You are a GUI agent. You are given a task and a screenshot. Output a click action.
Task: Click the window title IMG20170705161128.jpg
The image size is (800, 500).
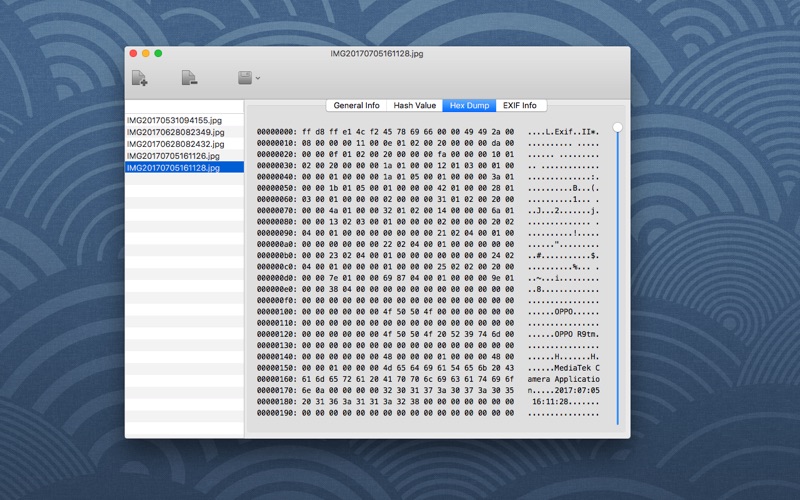pos(377,53)
